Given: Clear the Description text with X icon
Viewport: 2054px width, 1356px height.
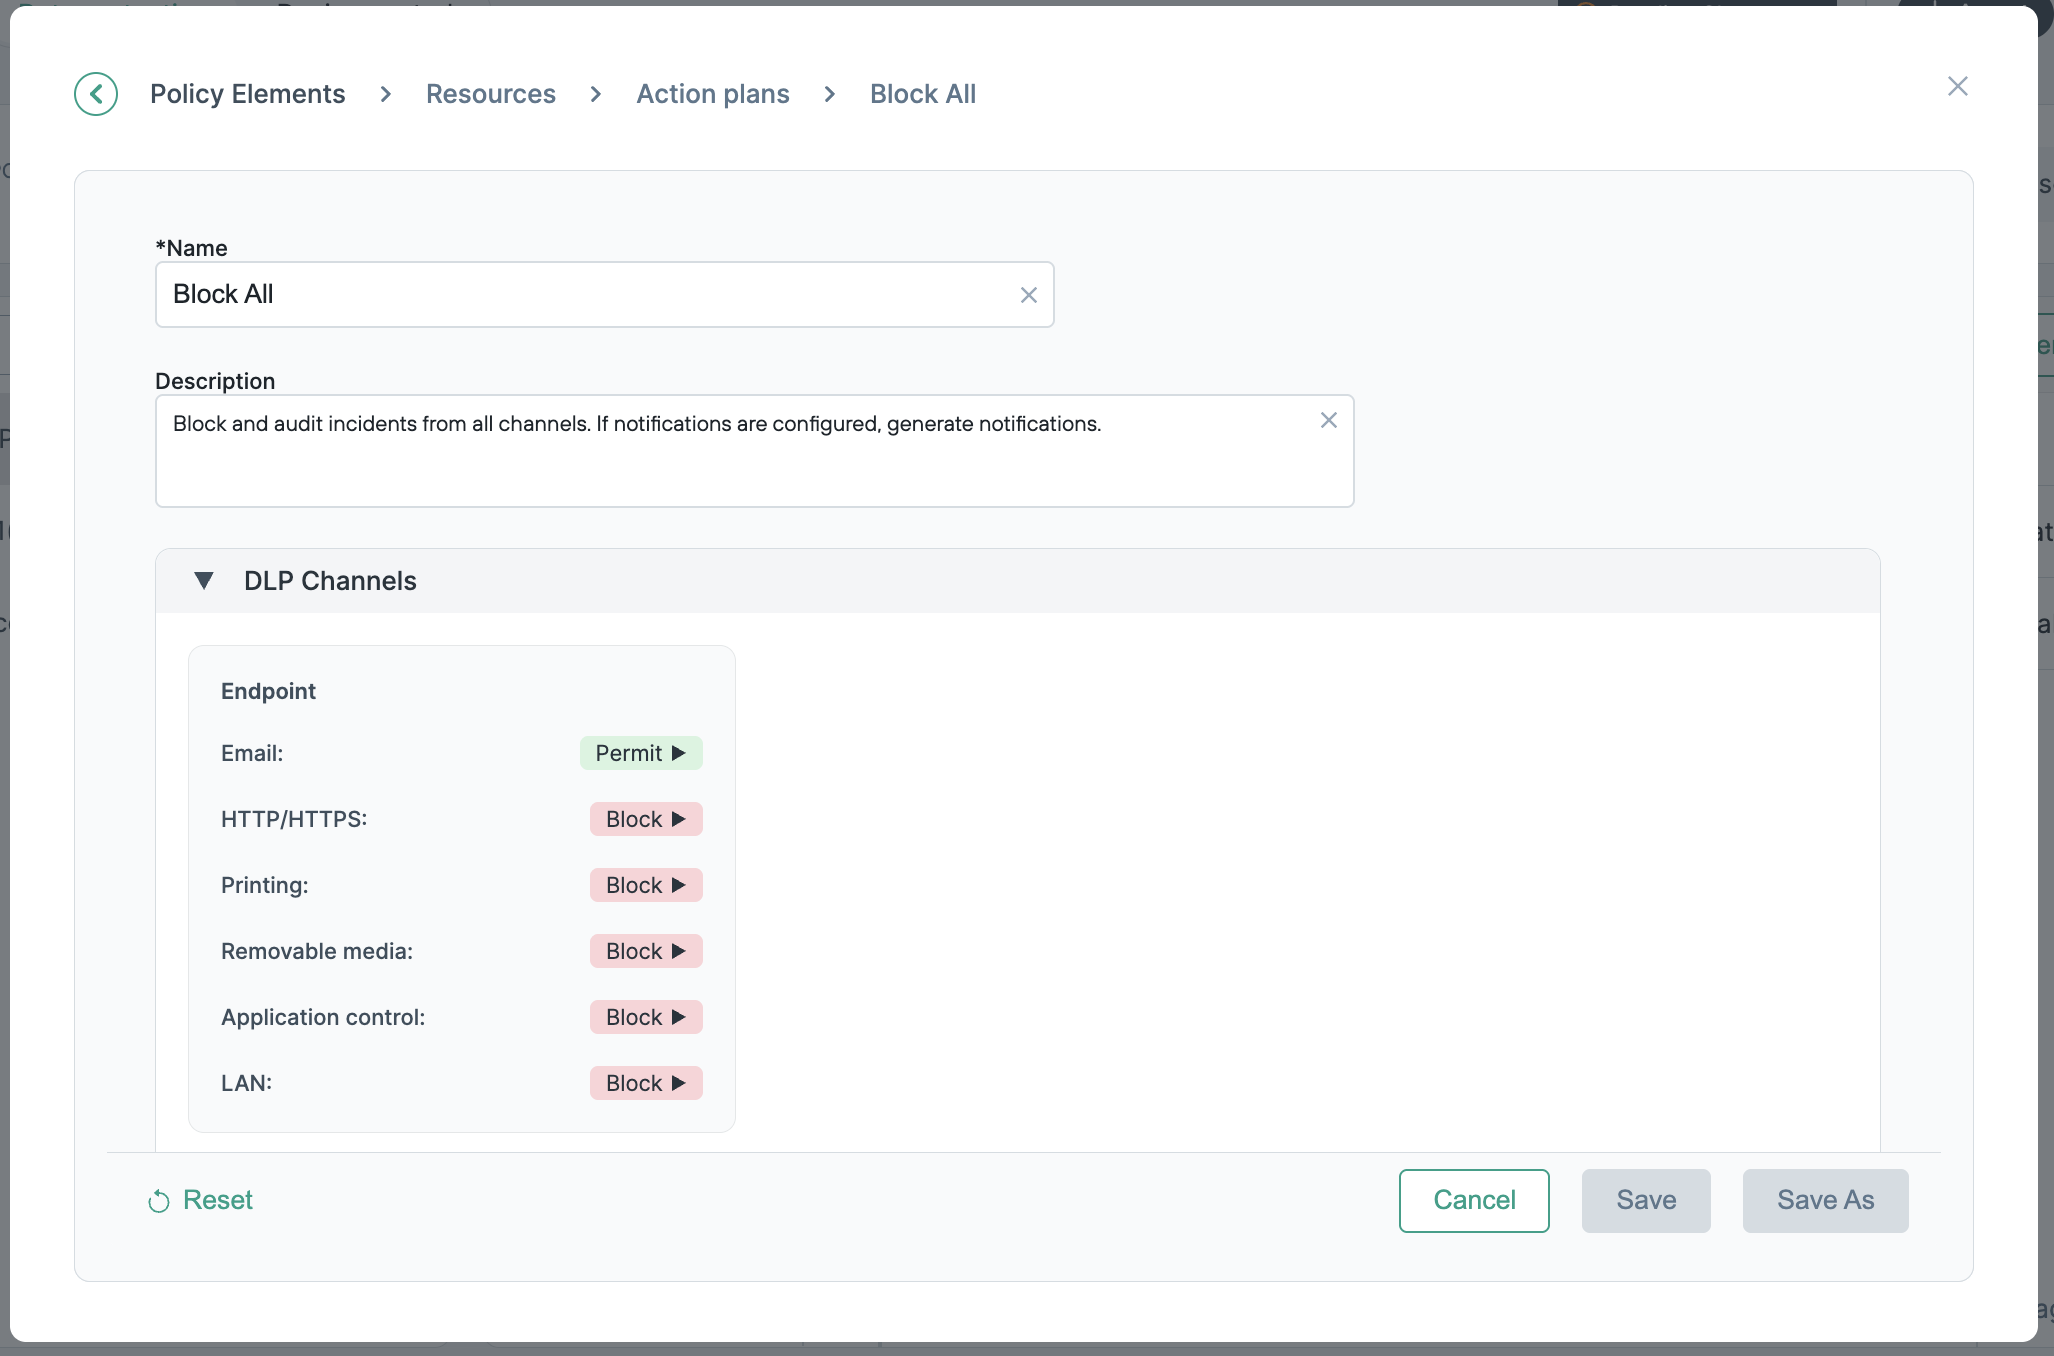Looking at the screenshot, I should point(1328,421).
